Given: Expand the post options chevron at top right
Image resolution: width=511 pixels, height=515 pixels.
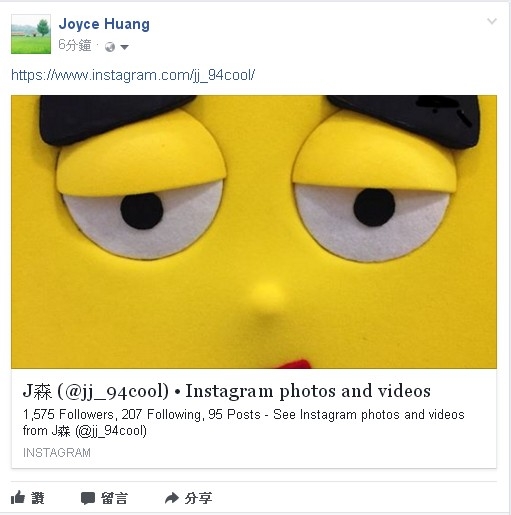Looking at the screenshot, I should pos(492,21).
